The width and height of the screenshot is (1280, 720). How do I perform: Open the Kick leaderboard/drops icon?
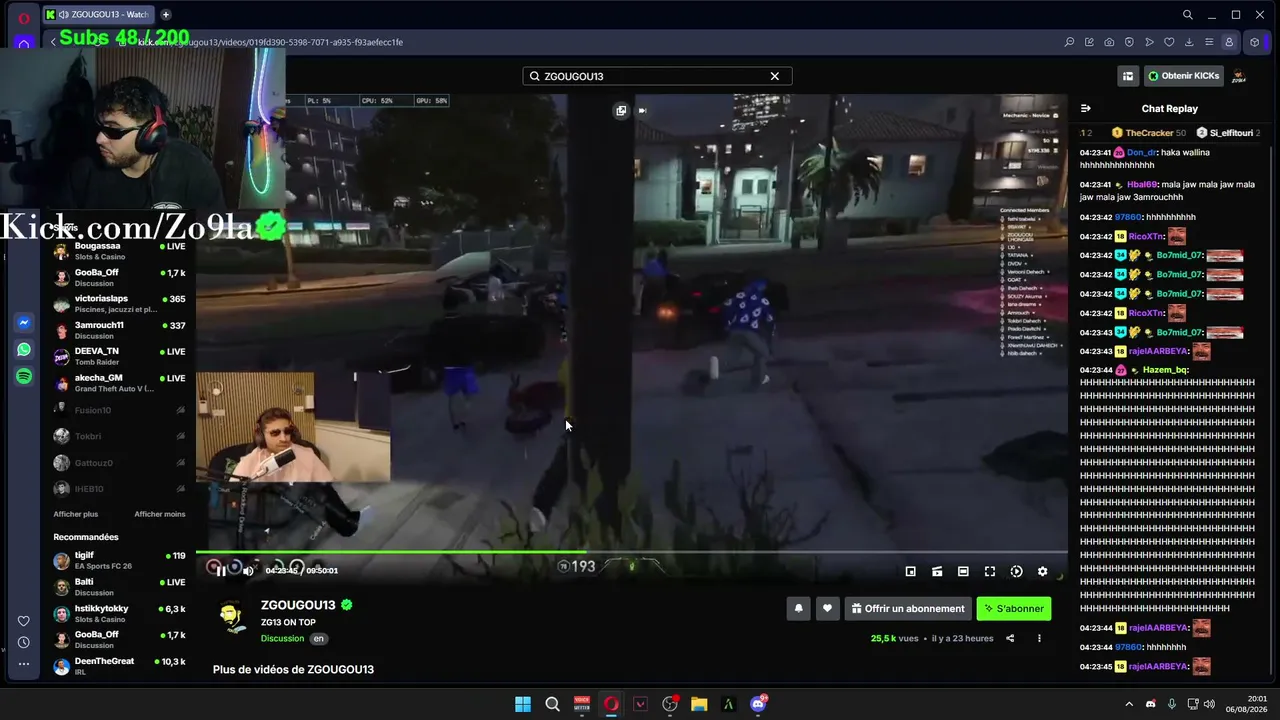(x=1128, y=76)
